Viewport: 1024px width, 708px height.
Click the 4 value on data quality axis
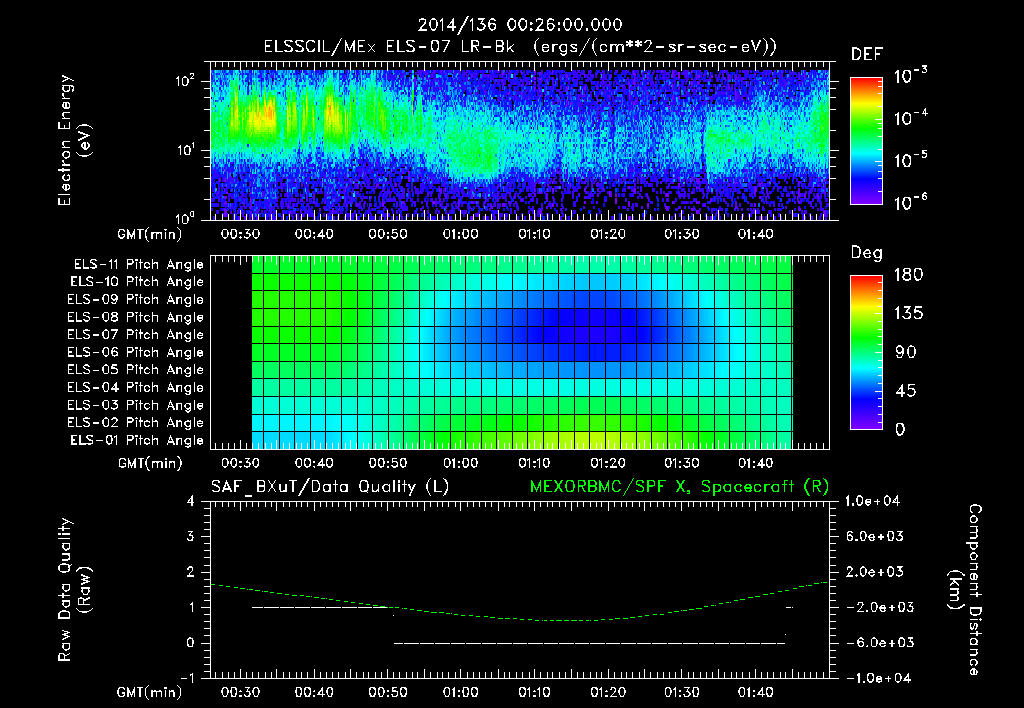[x=191, y=501]
